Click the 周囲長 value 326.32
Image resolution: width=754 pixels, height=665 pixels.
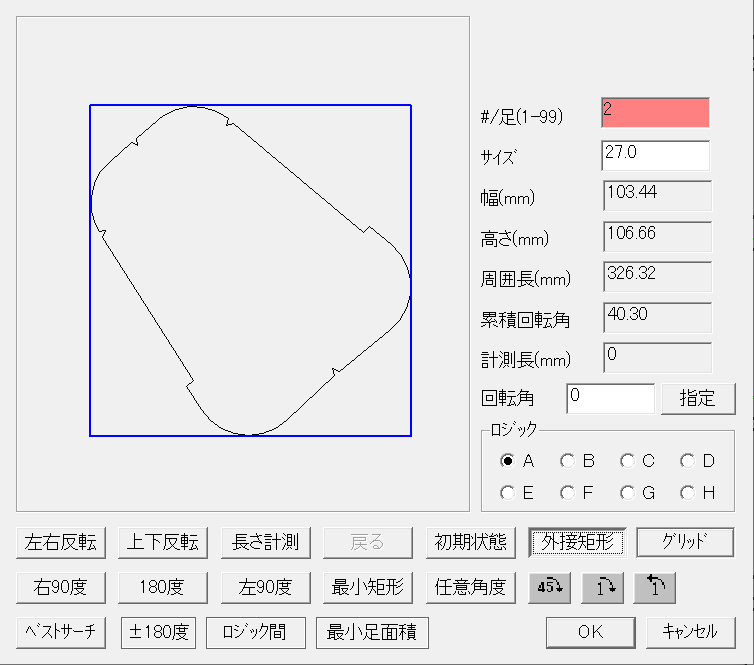click(x=657, y=276)
